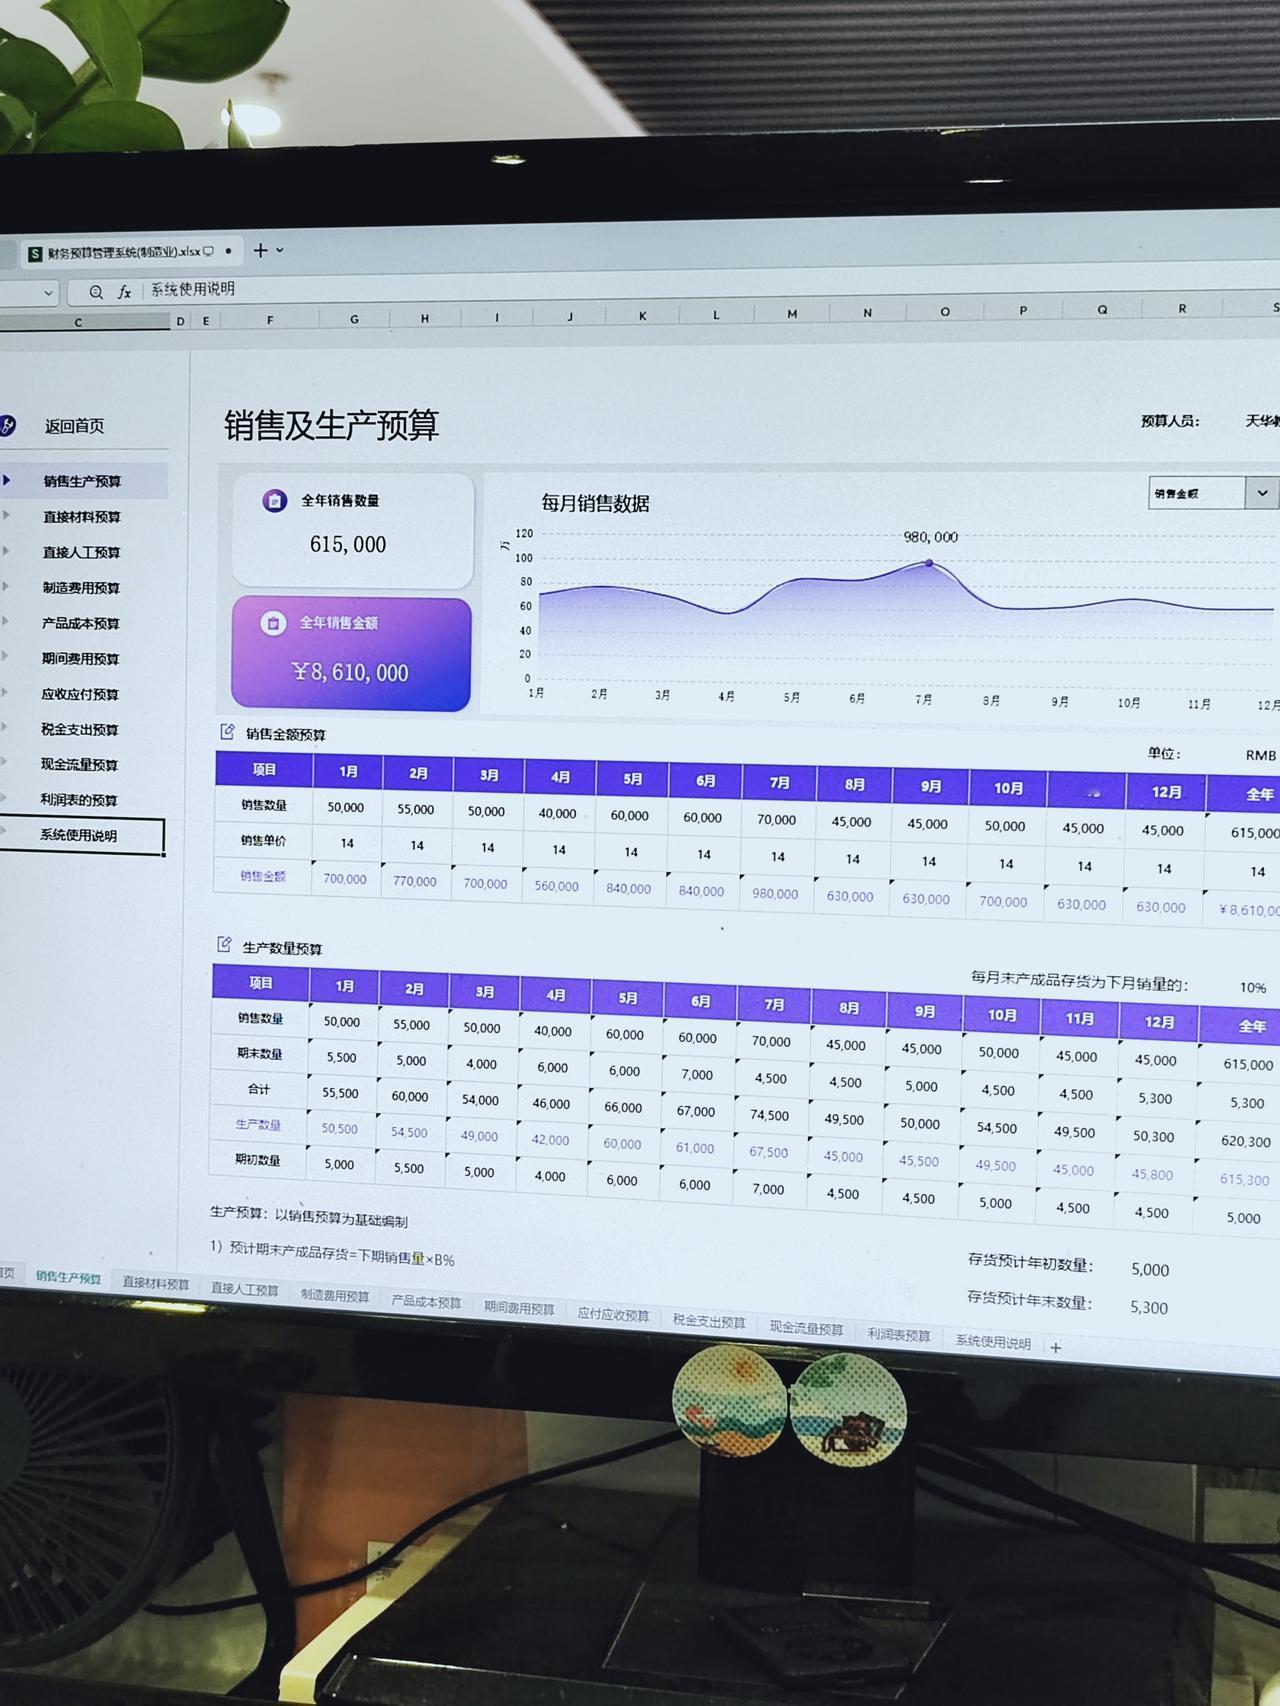Image resolution: width=1280 pixels, height=1706 pixels.
Task: Open 现金流量预算 in sidebar
Action: click(x=79, y=765)
